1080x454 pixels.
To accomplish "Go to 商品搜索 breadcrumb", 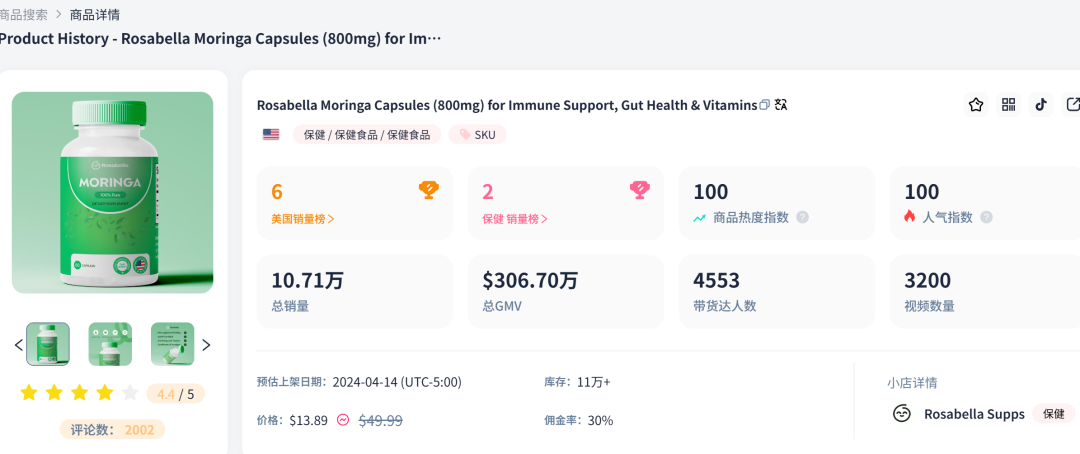I will [23, 15].
